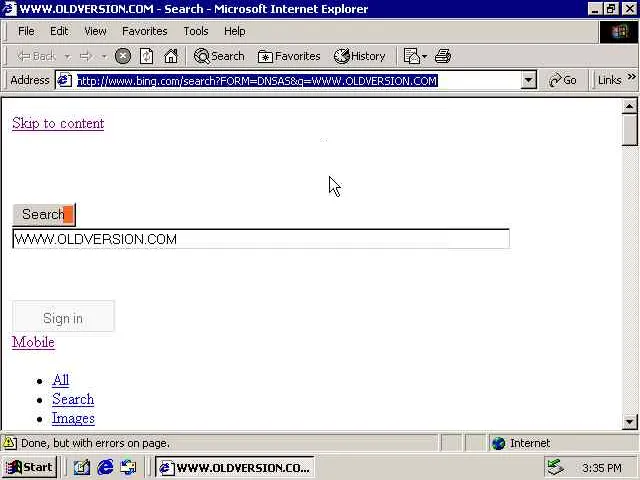Open the View menu
640x480 pixels.
click(x=95, y=31)
